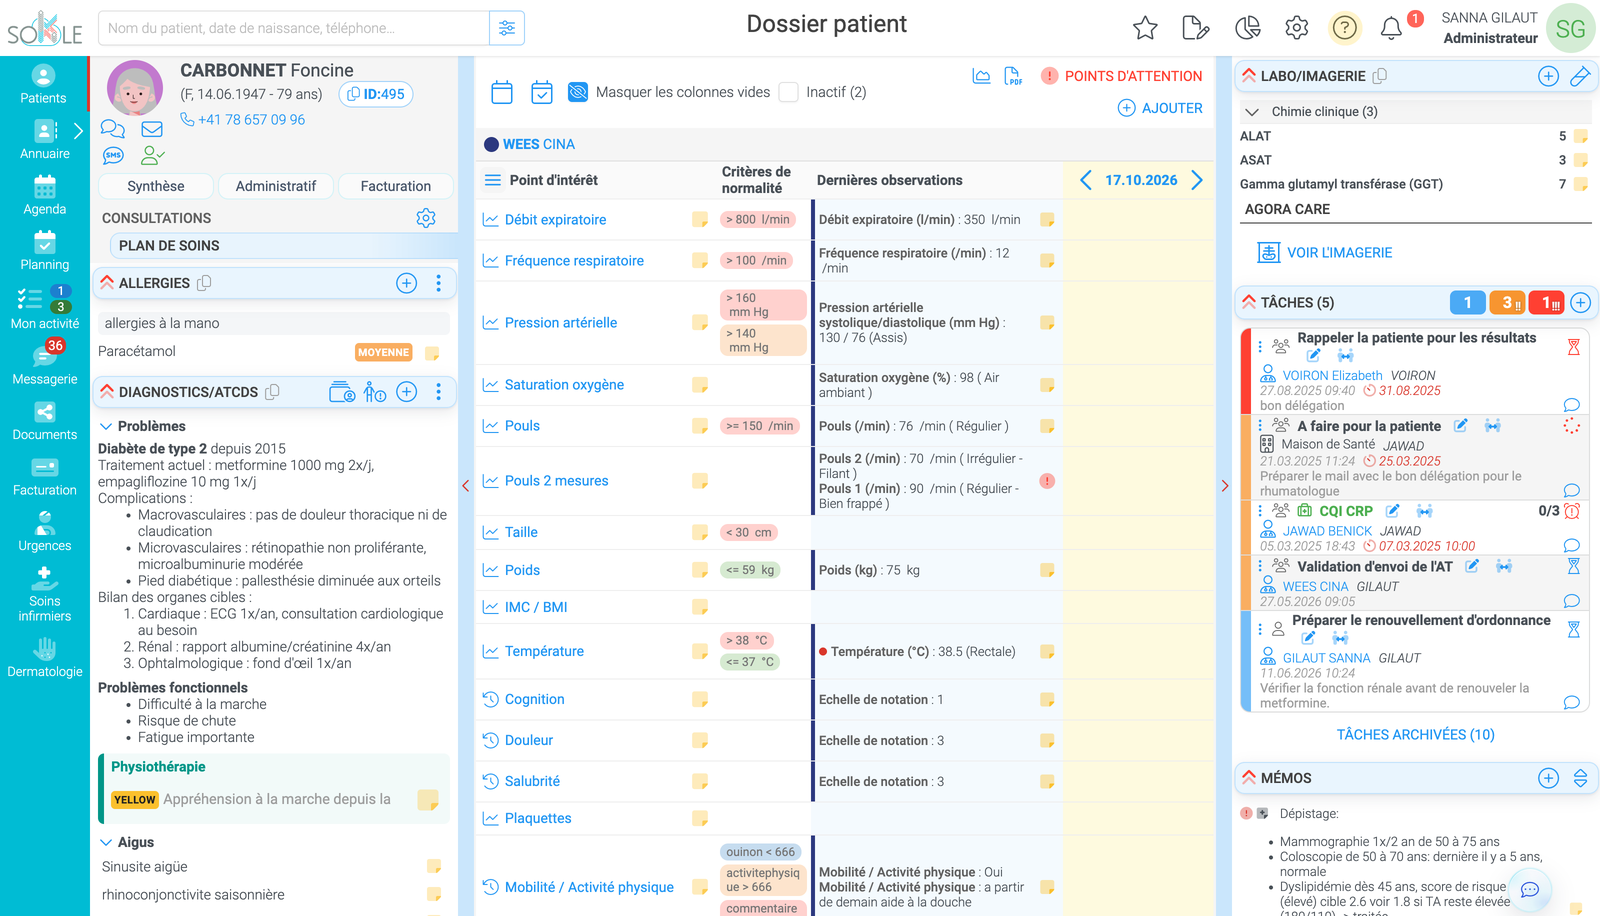Open the Facturation tab
1600x916 pixels.
click(x=396, y=186)
